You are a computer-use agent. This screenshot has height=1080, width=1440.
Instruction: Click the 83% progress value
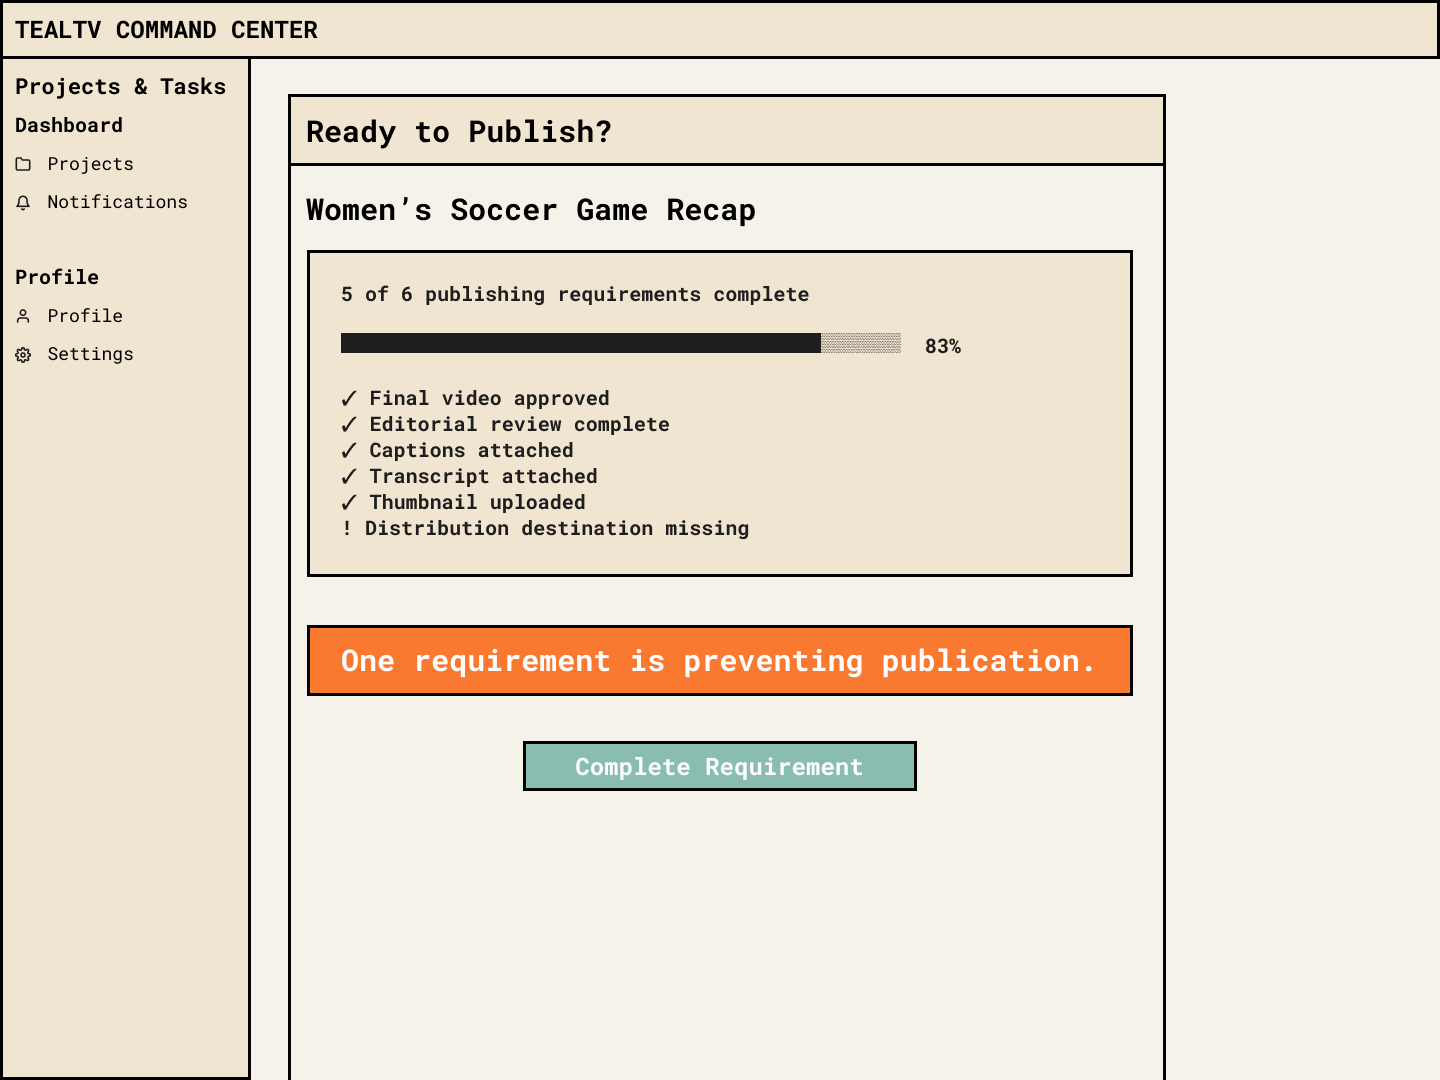pos(943,346)
